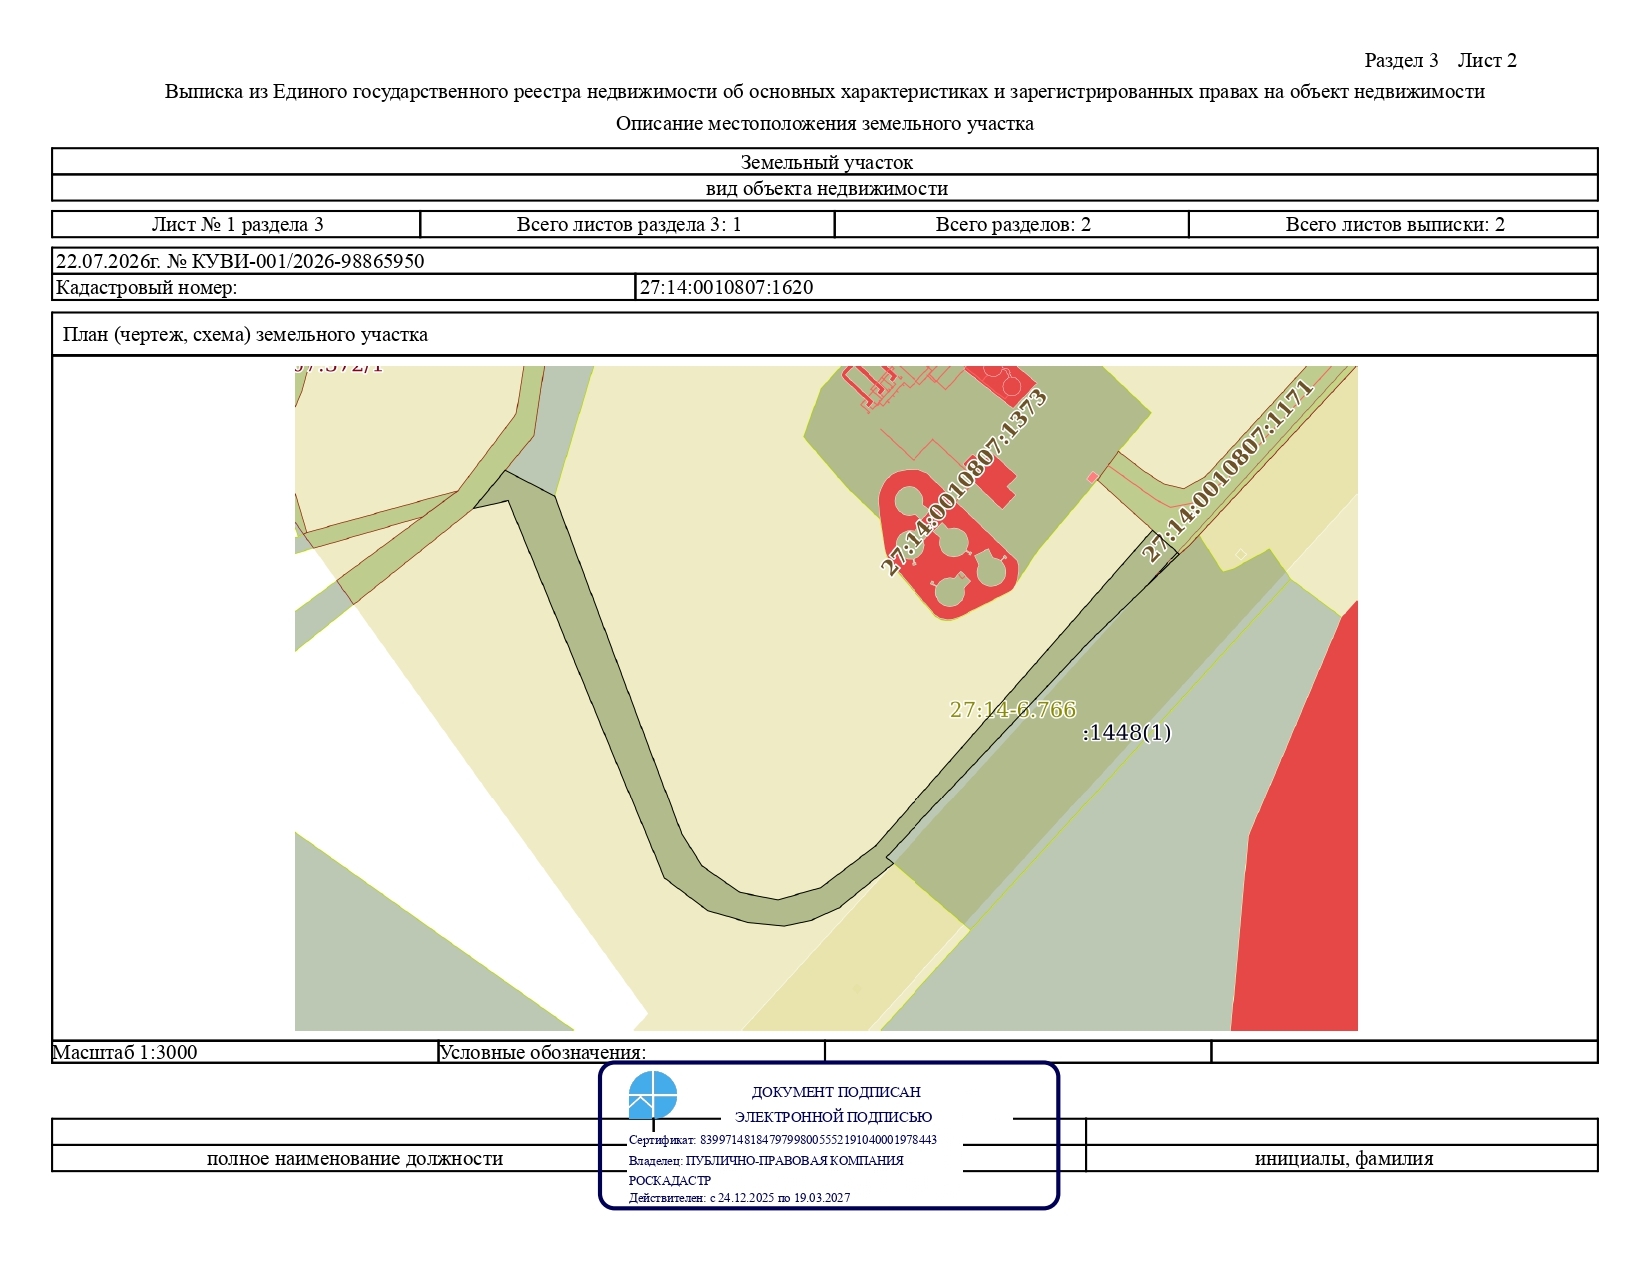Click the cell 'Всего листов раздела 3: 1'
This screenshot has height=1275, width=1650.
(x=628, y=224)
